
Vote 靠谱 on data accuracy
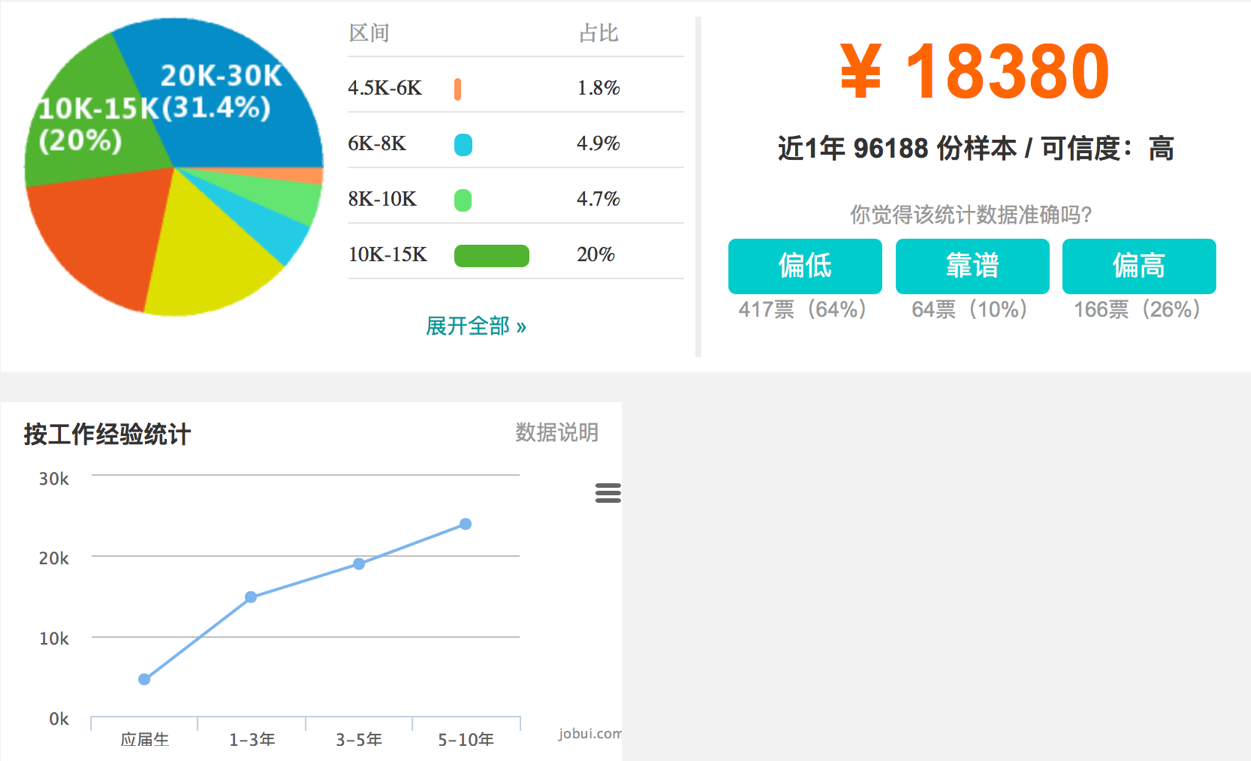coord(972,266)
